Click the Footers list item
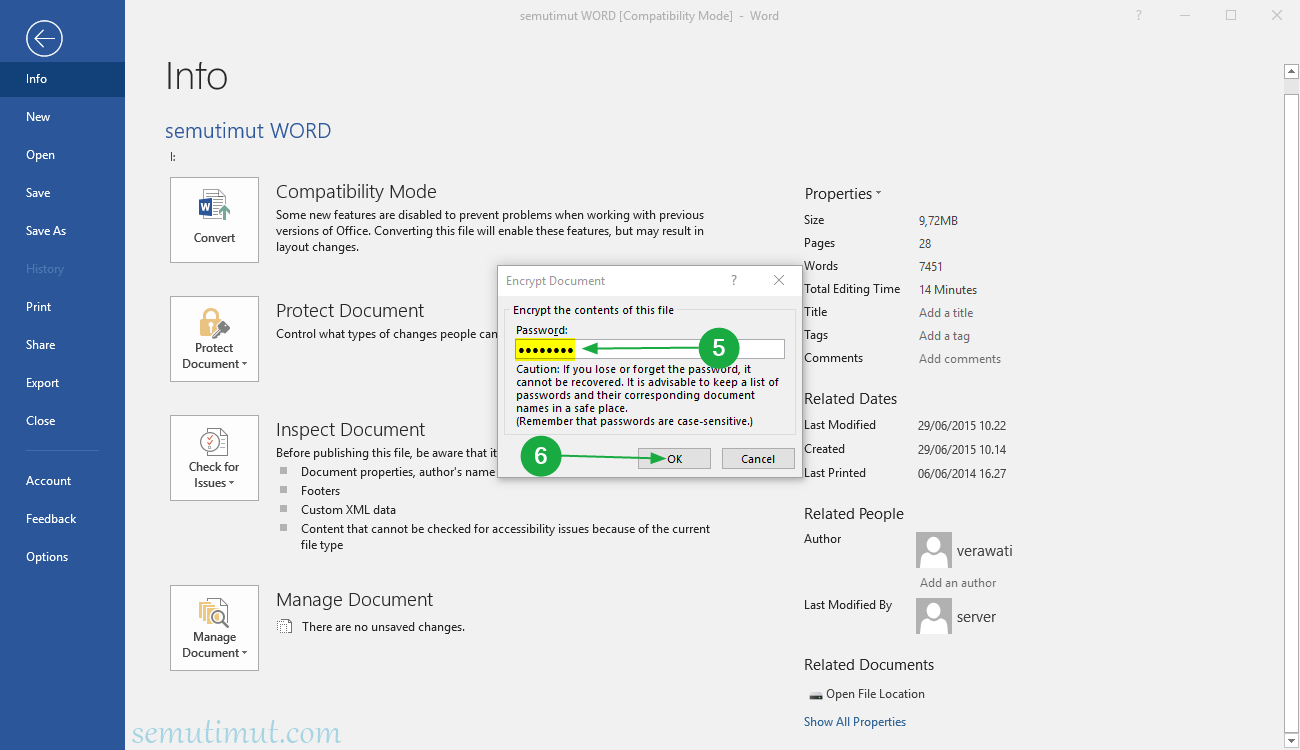 coord(320,491)
